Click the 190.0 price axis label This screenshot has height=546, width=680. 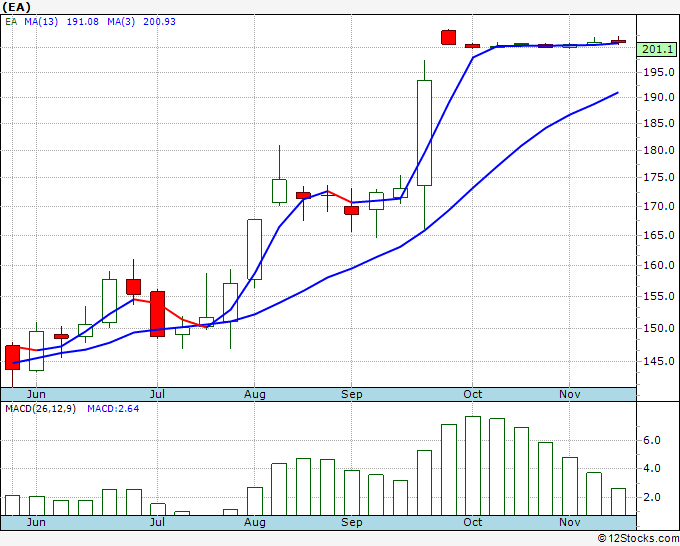tap(659, 97)
